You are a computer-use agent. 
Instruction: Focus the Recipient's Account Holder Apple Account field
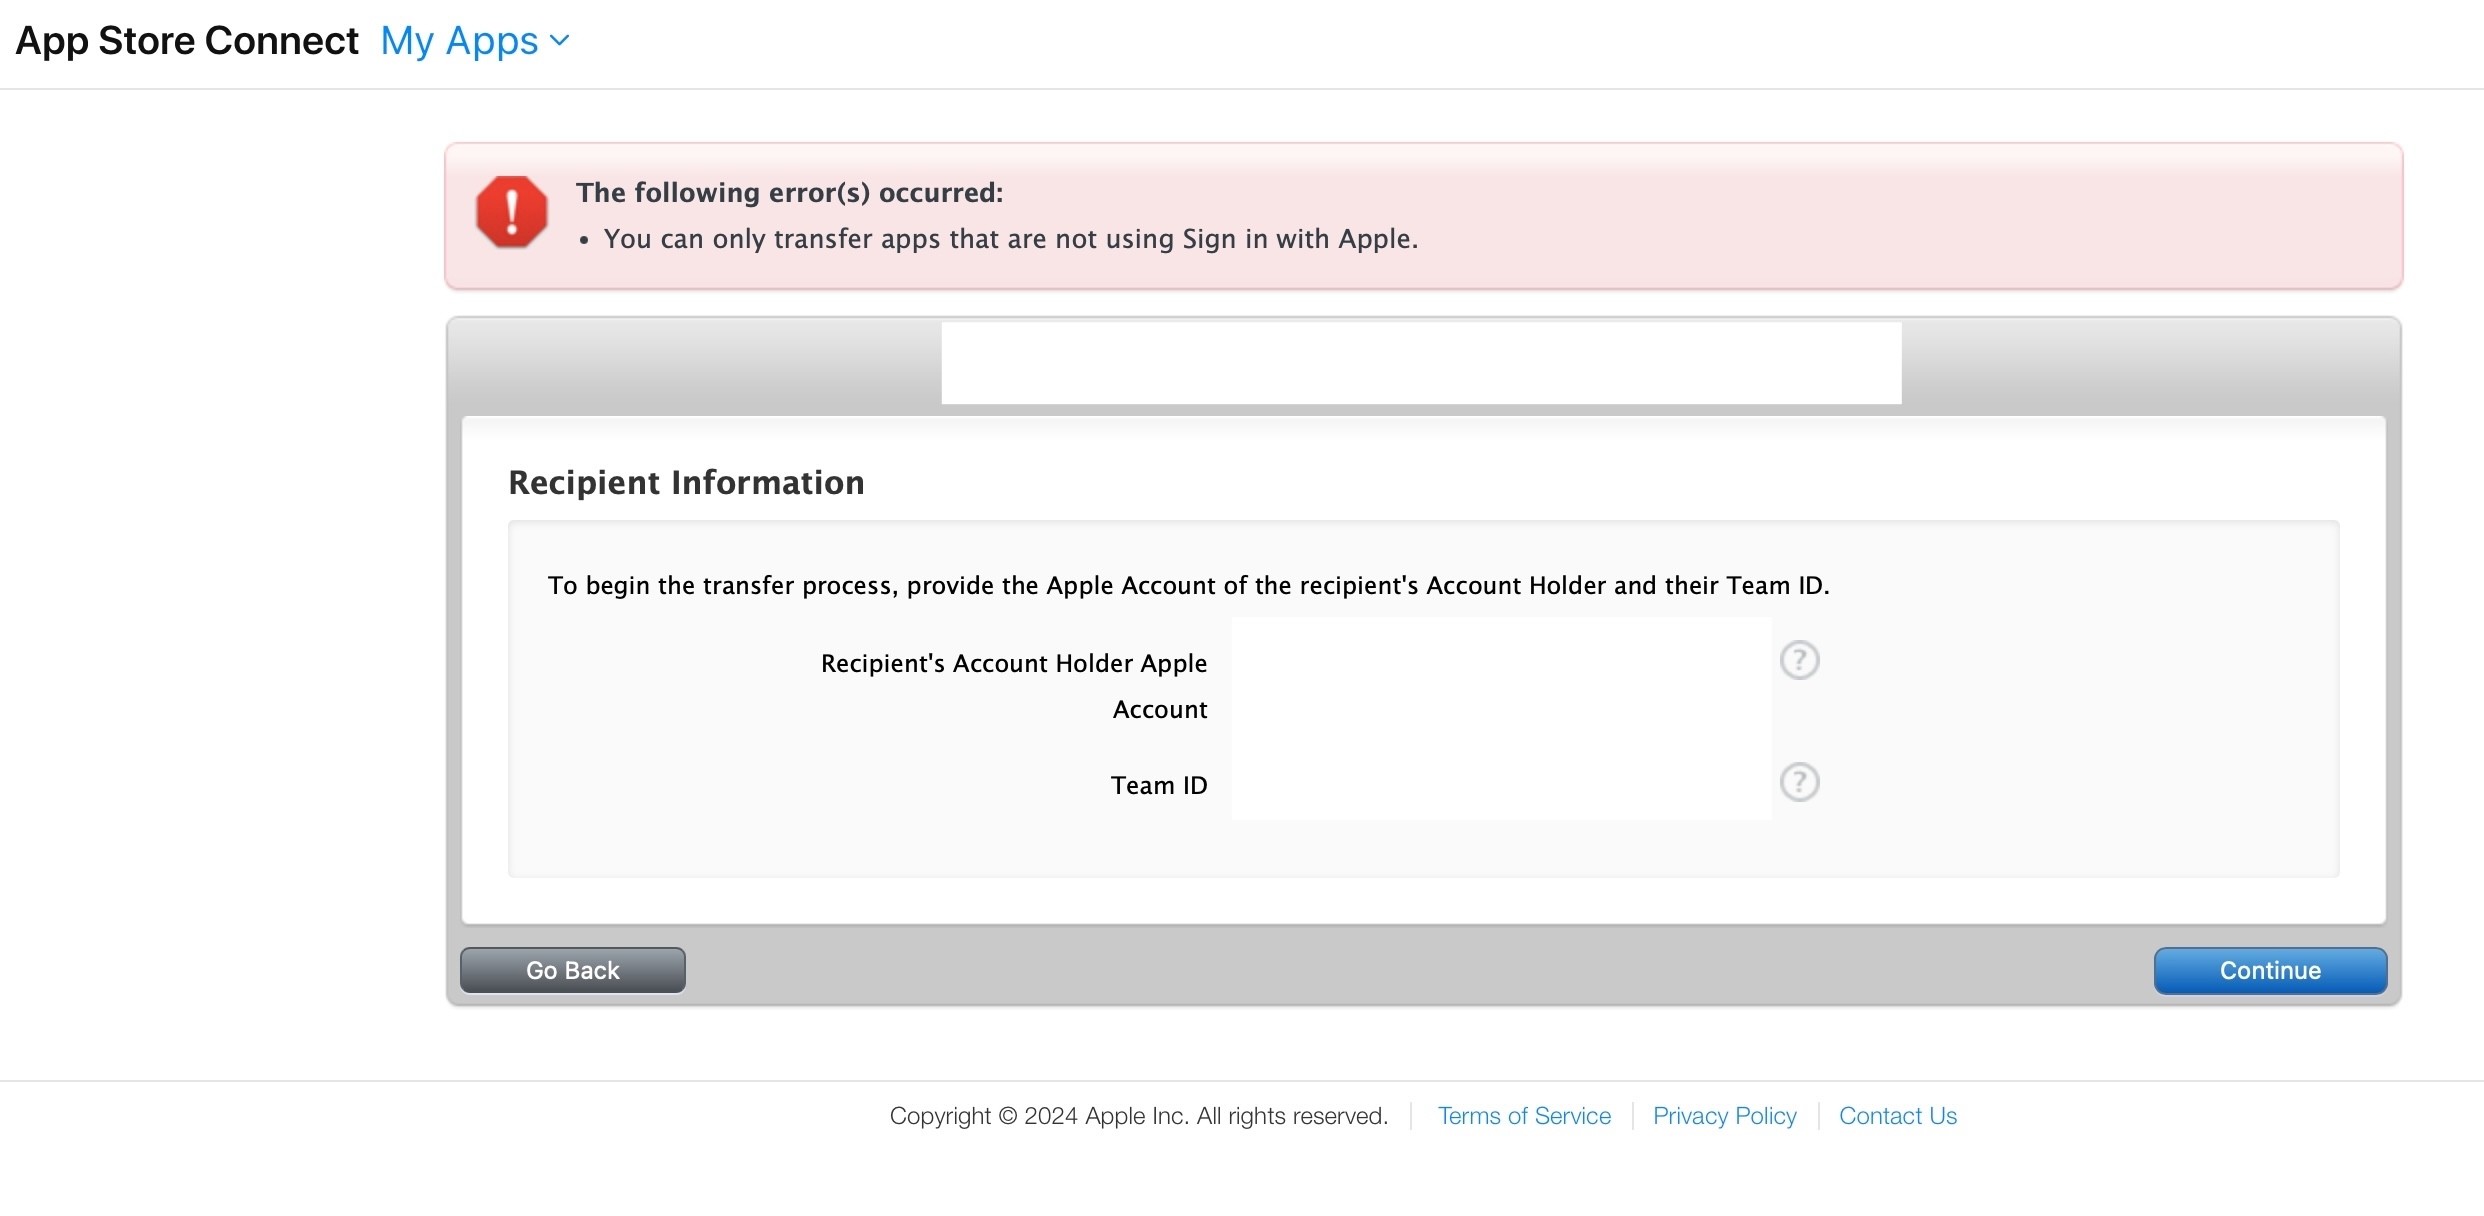coord(1501,664)
